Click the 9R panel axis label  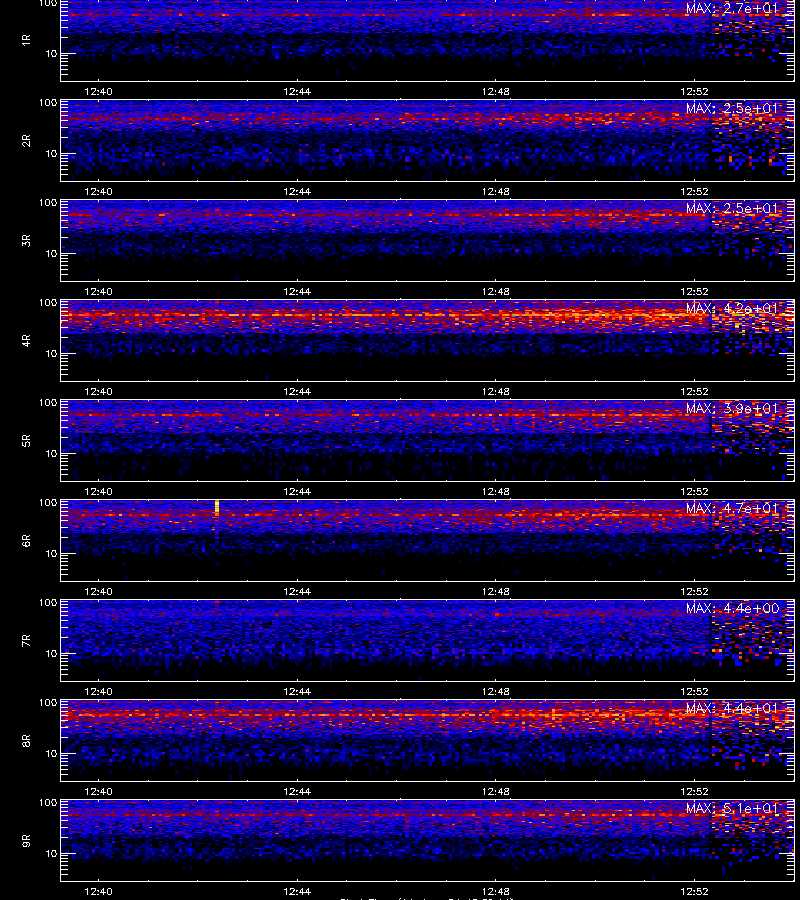pyautogui.click(x=26, y=841)
